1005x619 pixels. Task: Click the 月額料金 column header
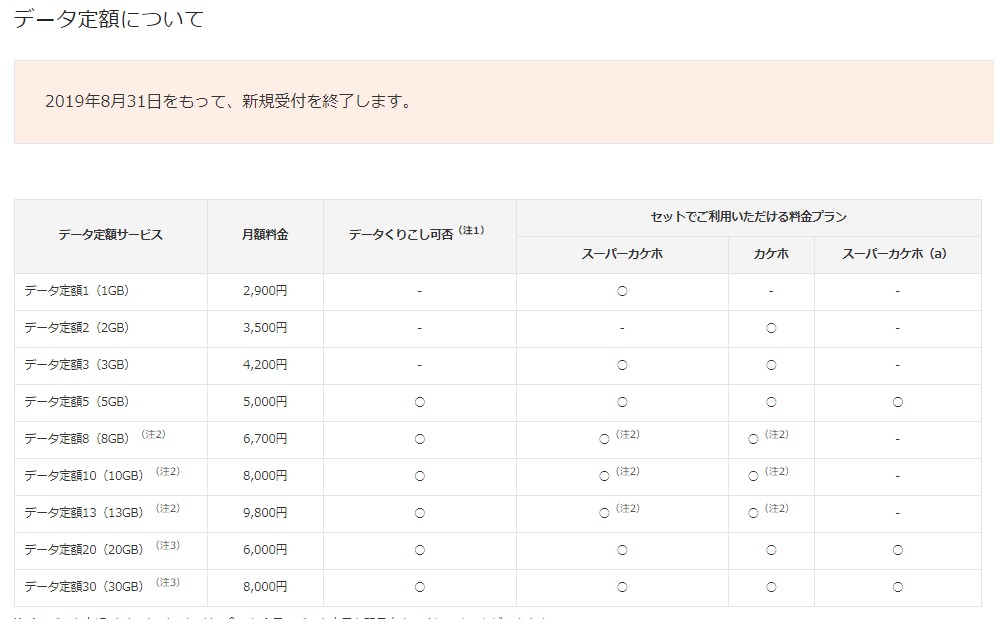point(265,235)
